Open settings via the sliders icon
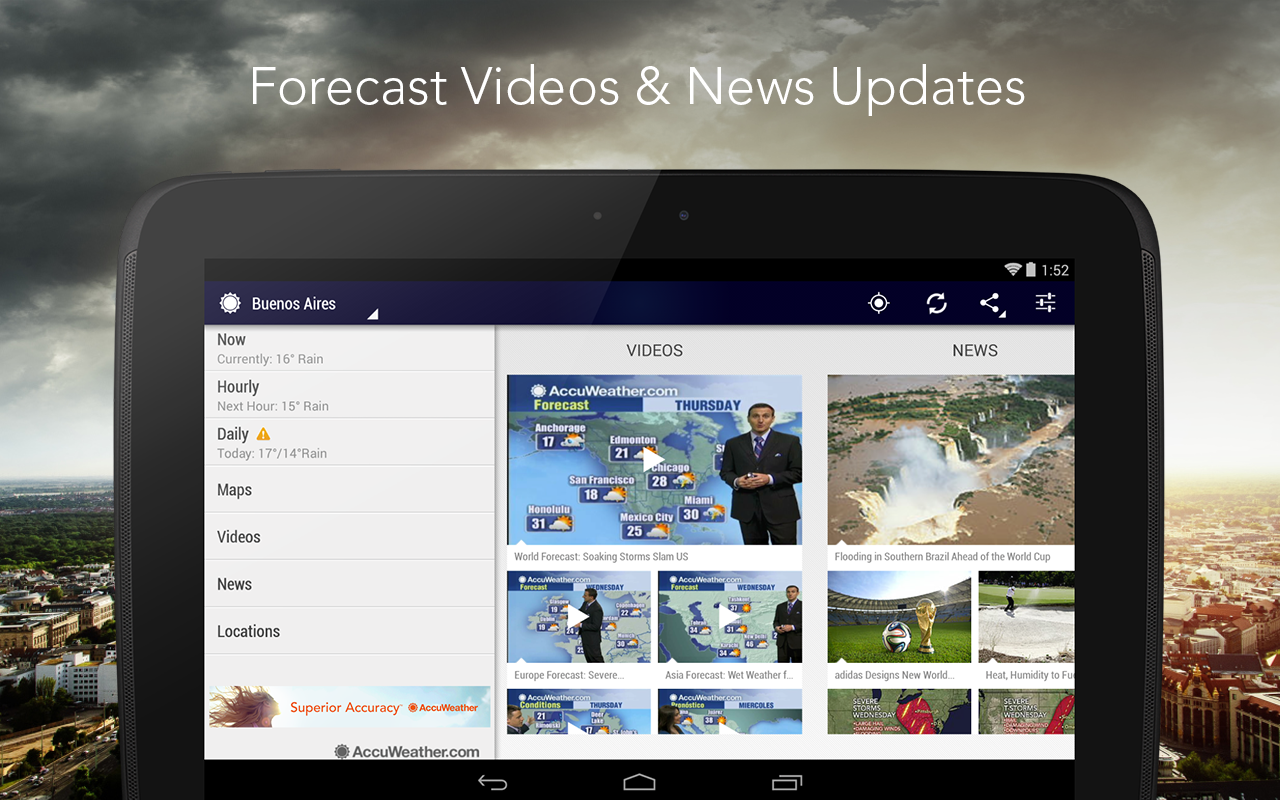Viewport: 1280px width, 800px height. click(x=1045, y=302)
